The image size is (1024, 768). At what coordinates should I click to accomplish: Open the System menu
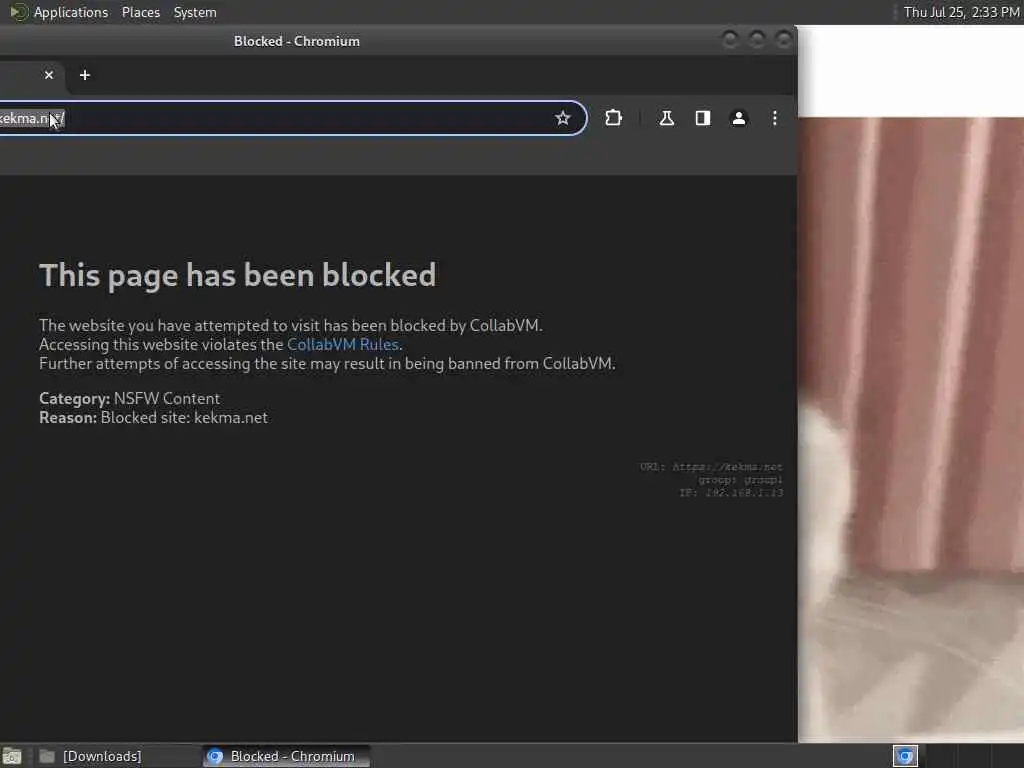195,12
